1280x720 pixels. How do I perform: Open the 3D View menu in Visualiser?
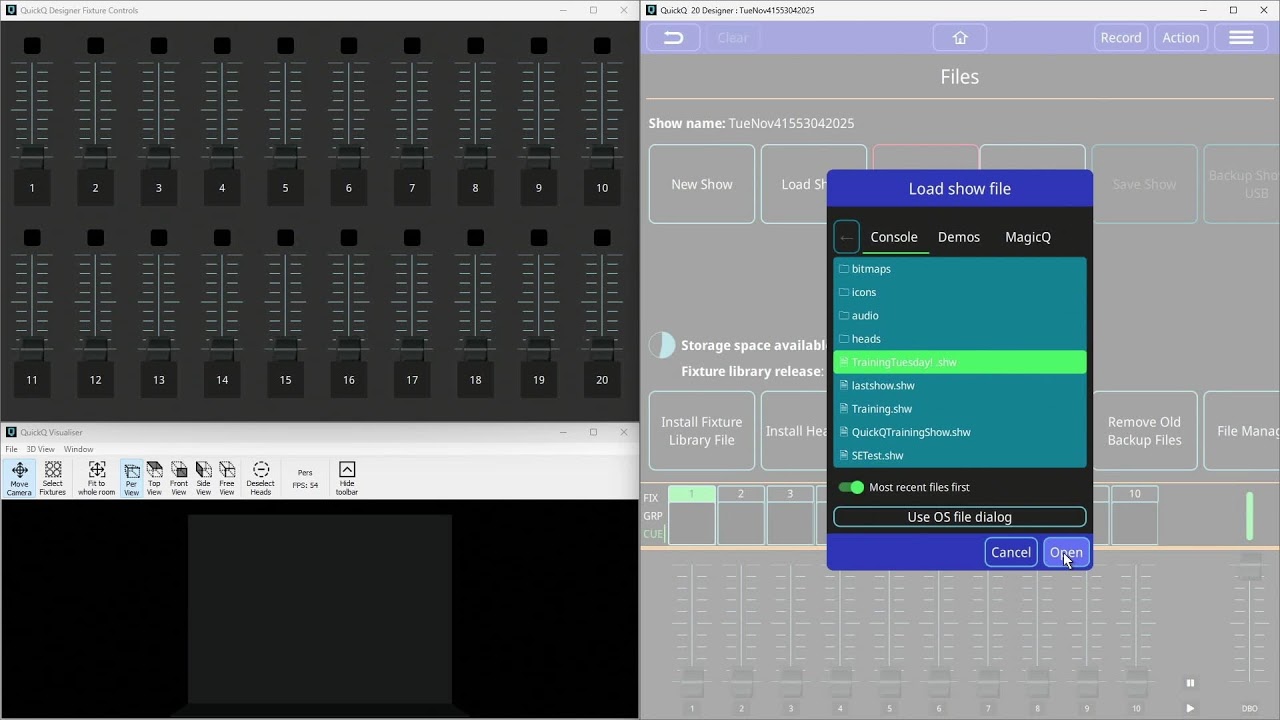40,449
